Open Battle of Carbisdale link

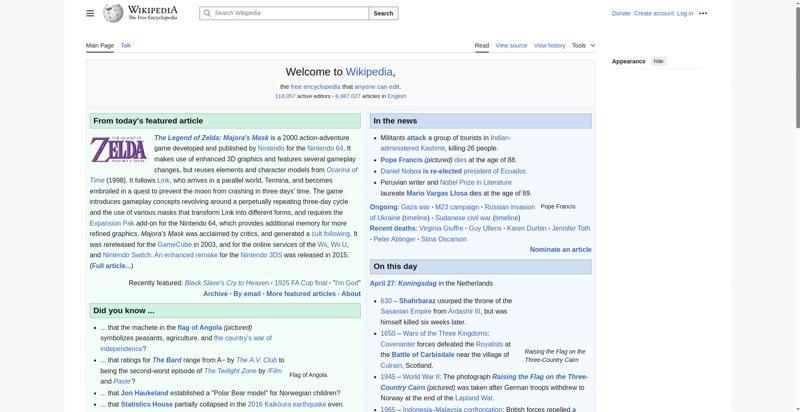point(423,354)
